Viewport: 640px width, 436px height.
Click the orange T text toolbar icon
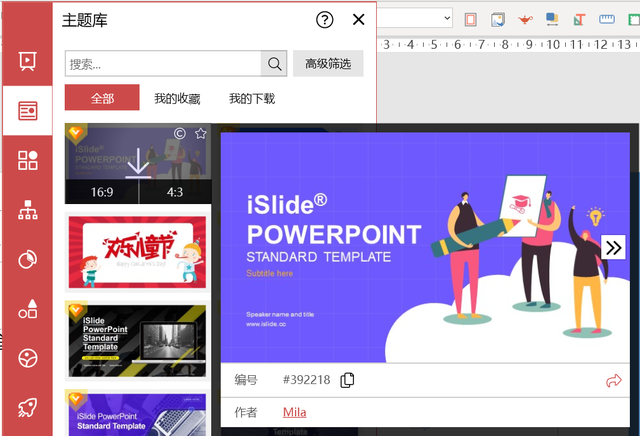579,20
